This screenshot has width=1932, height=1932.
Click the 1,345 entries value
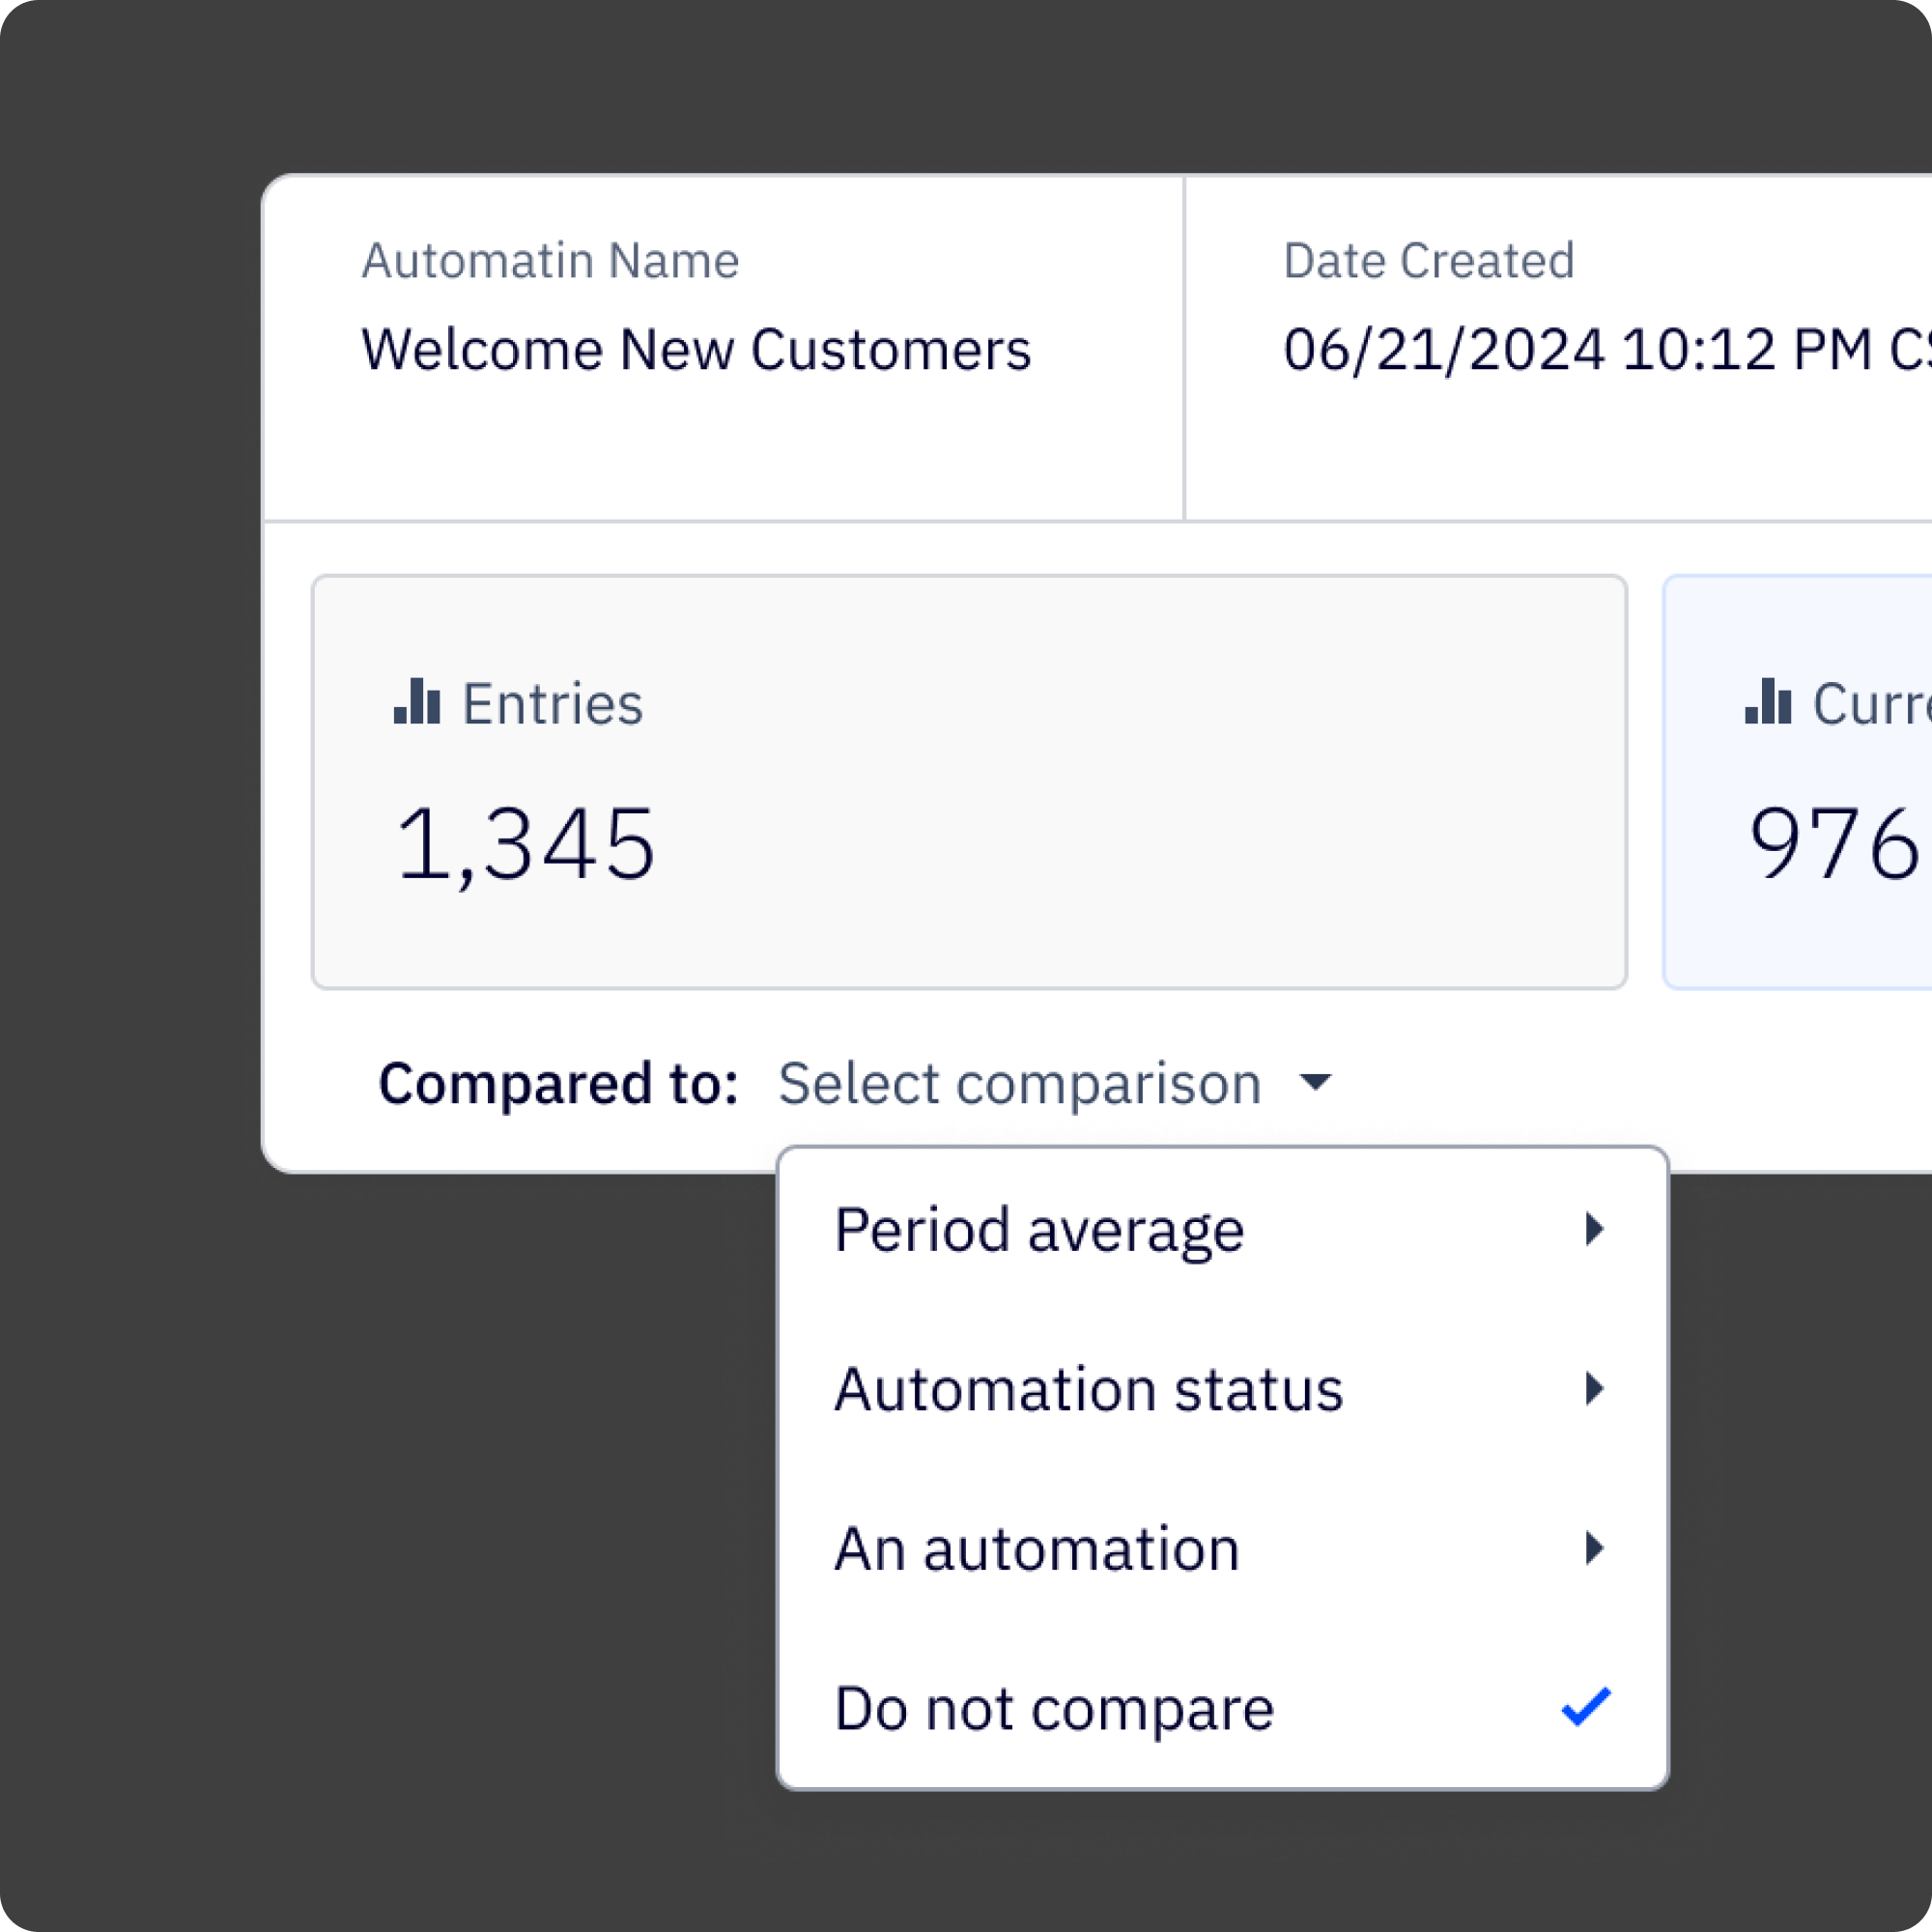tap(526, 844)
